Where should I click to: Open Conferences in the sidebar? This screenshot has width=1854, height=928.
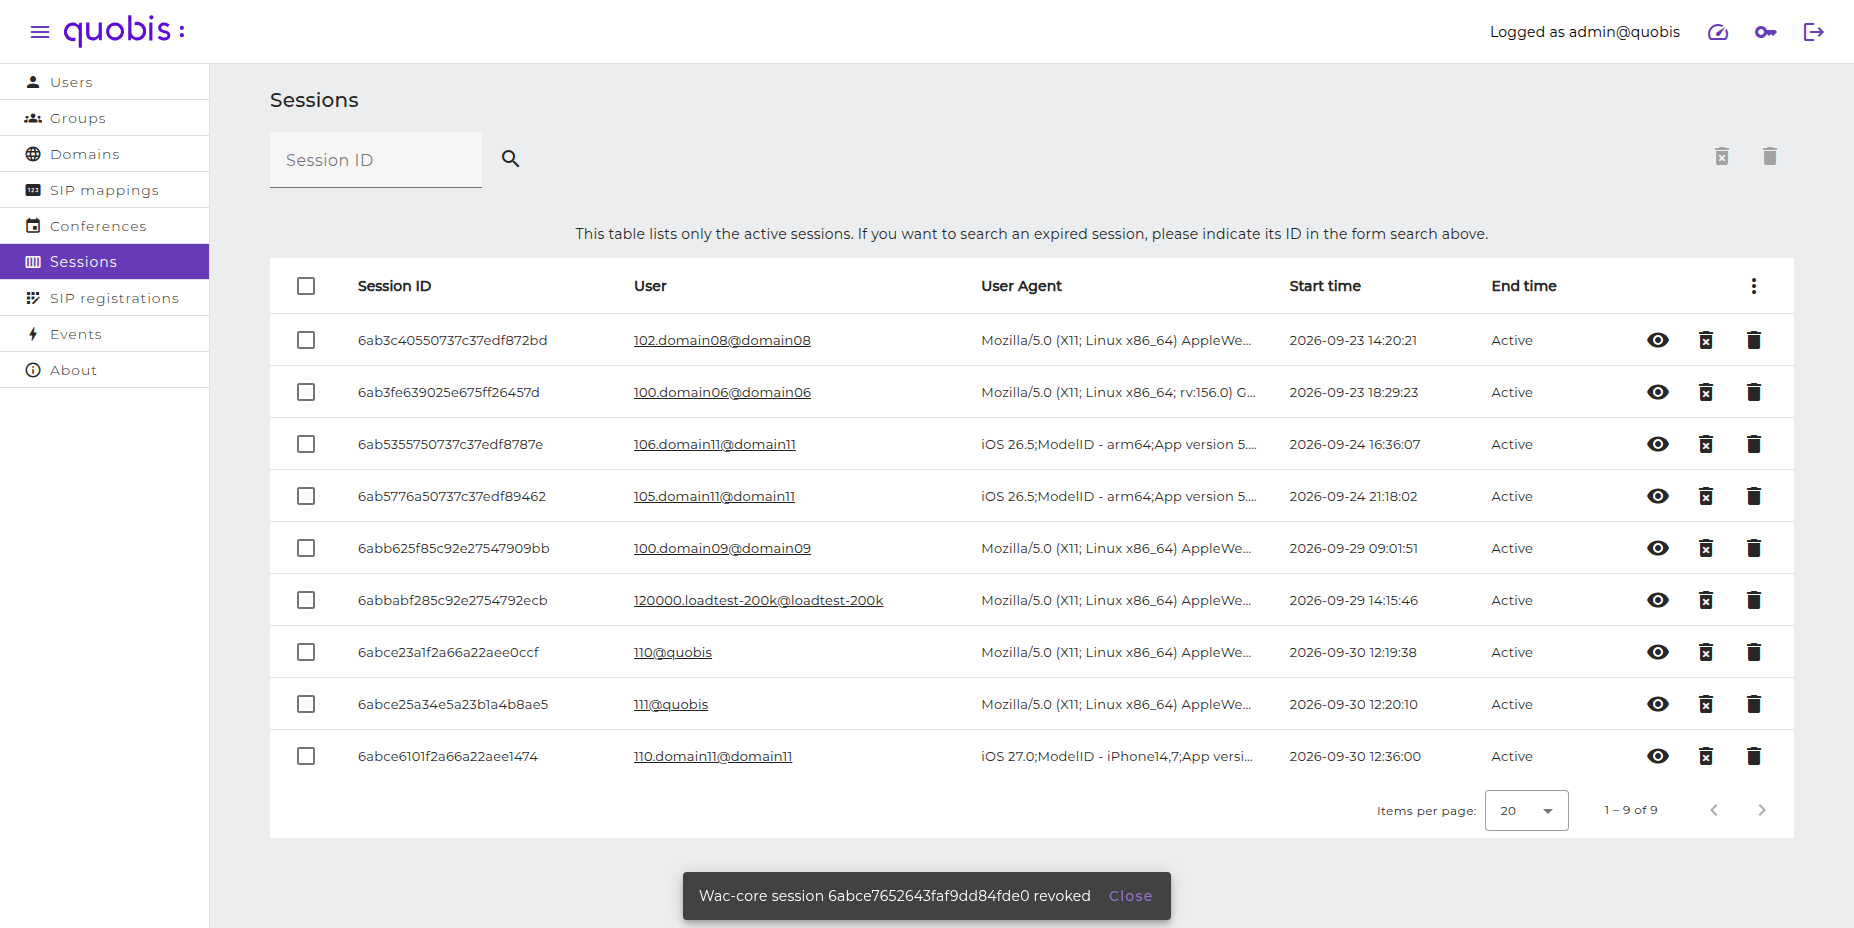pyautogui.click(x=105, y=226)
